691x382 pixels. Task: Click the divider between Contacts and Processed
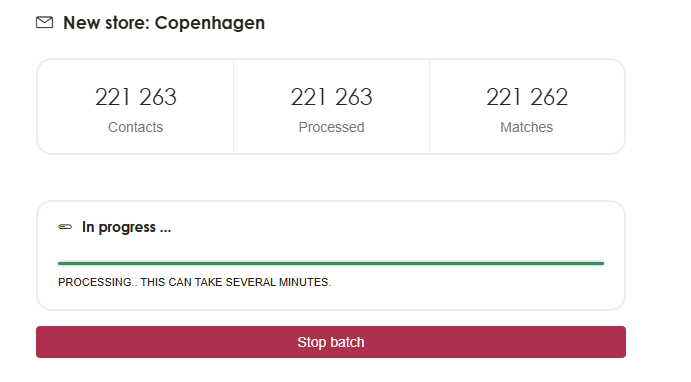click(x=234, y=107)
